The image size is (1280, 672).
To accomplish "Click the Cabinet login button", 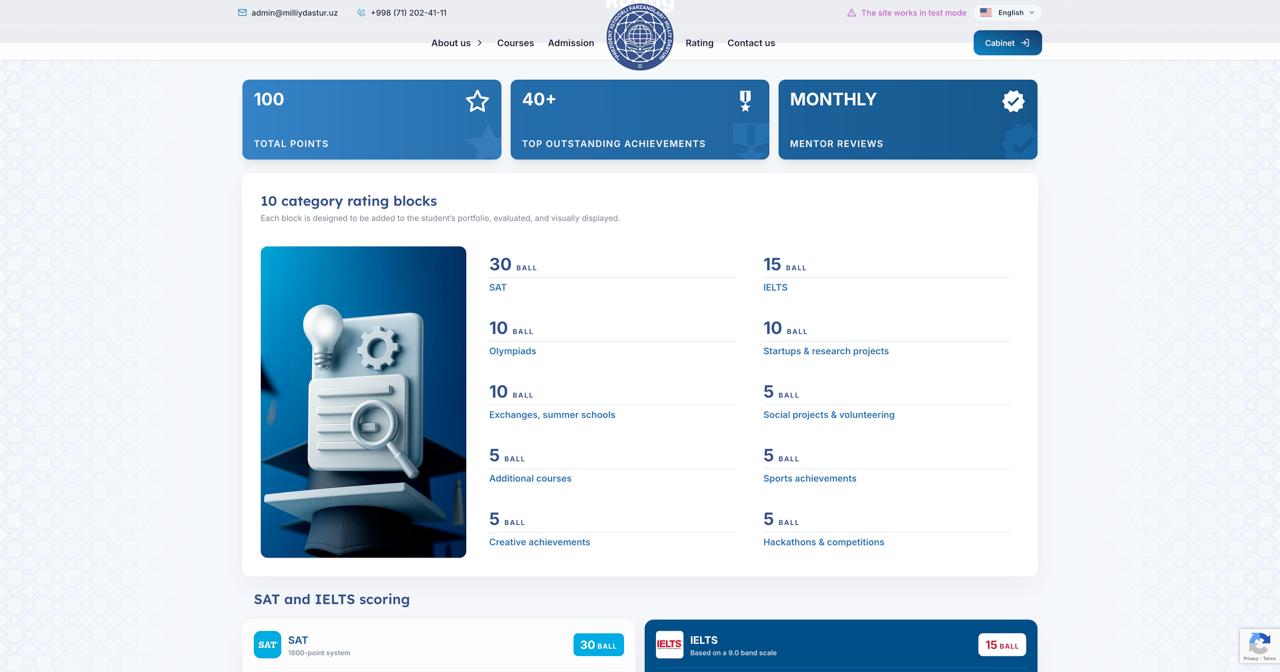I will pyautogui.click(x=1007, y=43).
